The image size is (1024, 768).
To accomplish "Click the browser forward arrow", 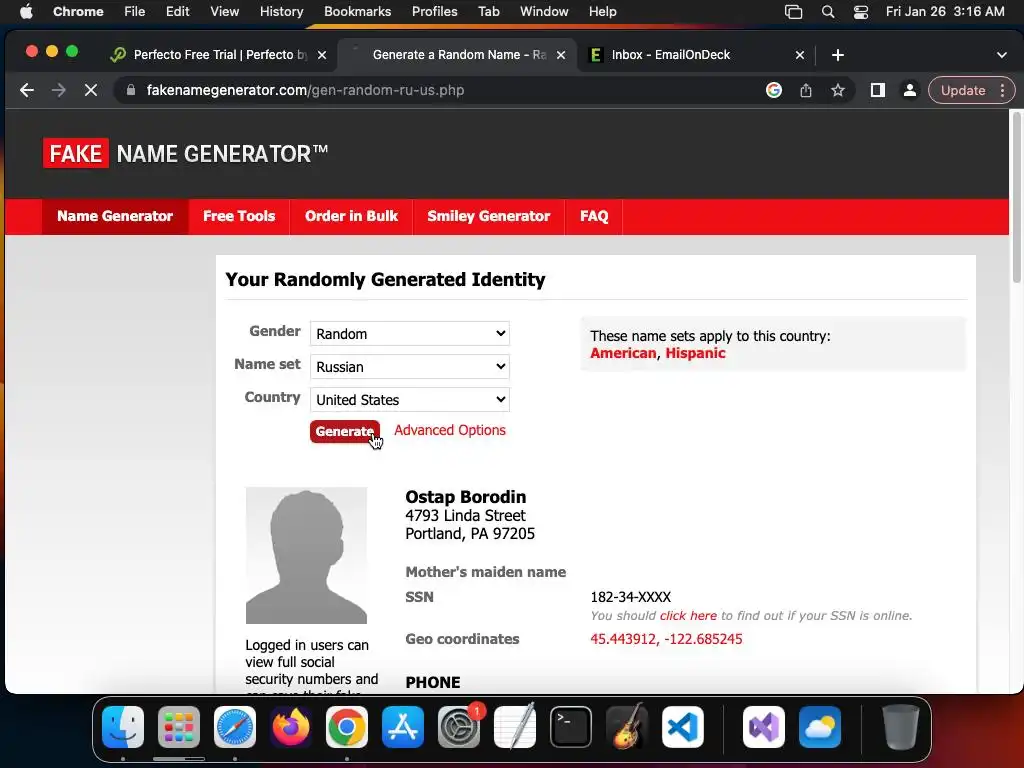I will click(x=59, y=90).
